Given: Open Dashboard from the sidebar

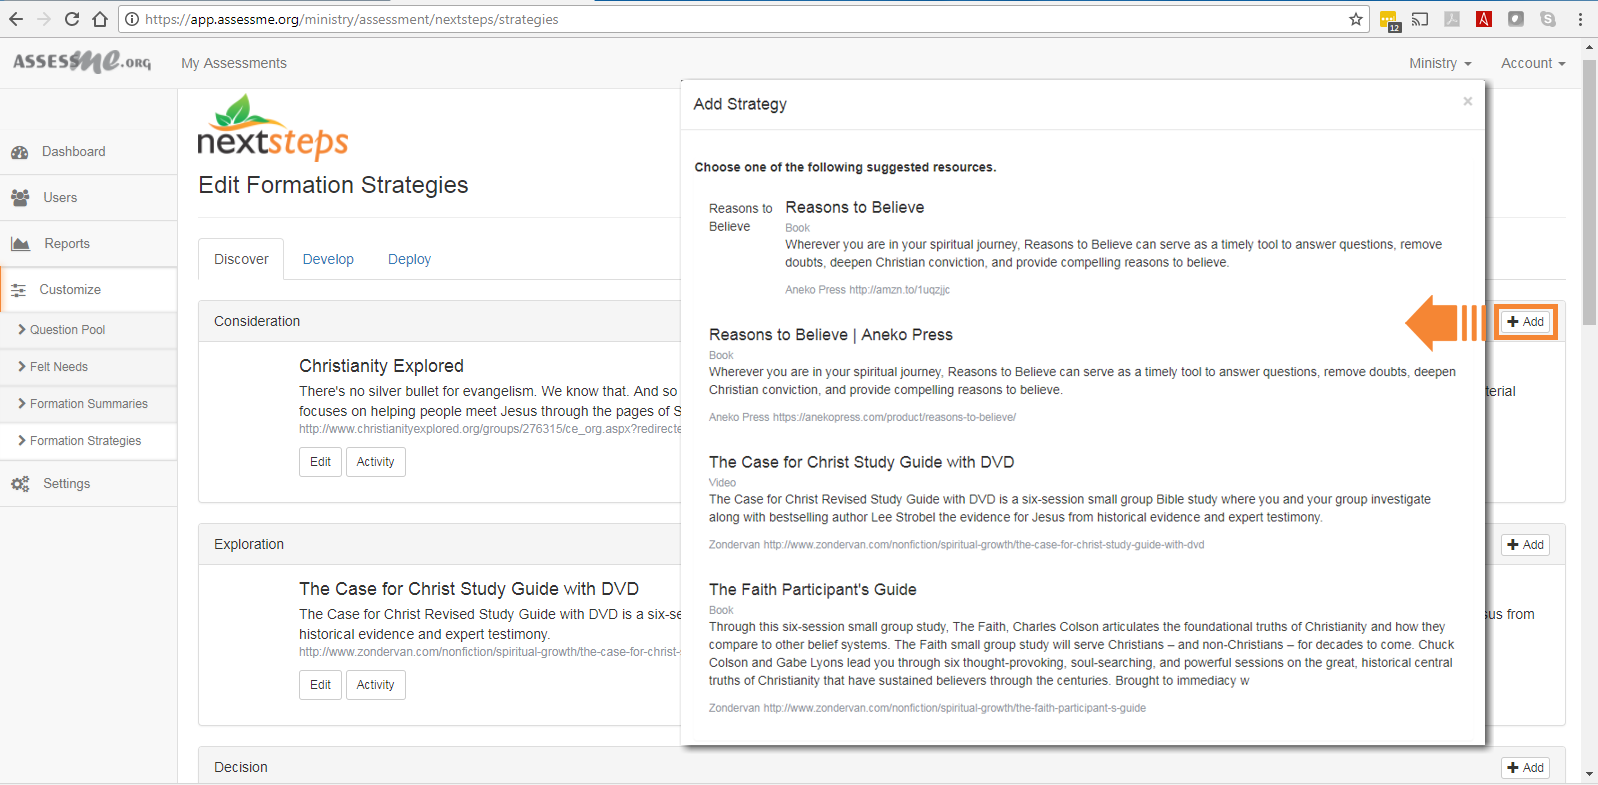Looking at the screenshot, I should click(88, 152).
